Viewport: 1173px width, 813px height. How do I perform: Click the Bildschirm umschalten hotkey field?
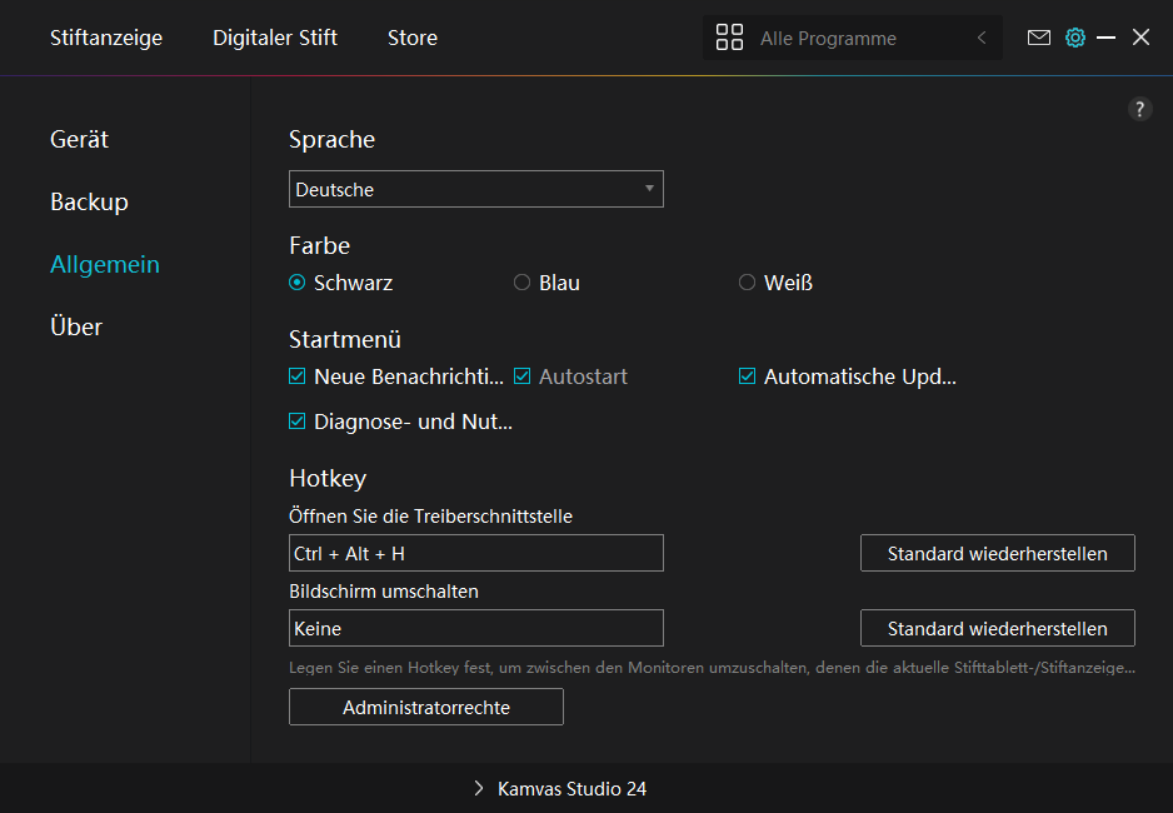pos(476,628)
